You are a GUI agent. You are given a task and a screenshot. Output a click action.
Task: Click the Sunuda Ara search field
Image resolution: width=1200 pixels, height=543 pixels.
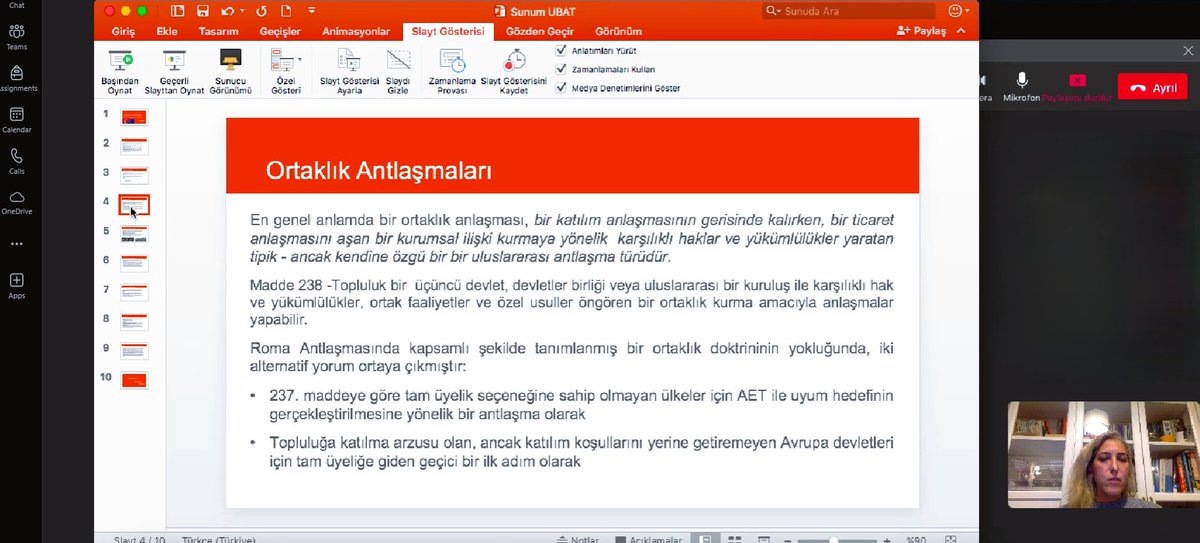pos(849,11)
